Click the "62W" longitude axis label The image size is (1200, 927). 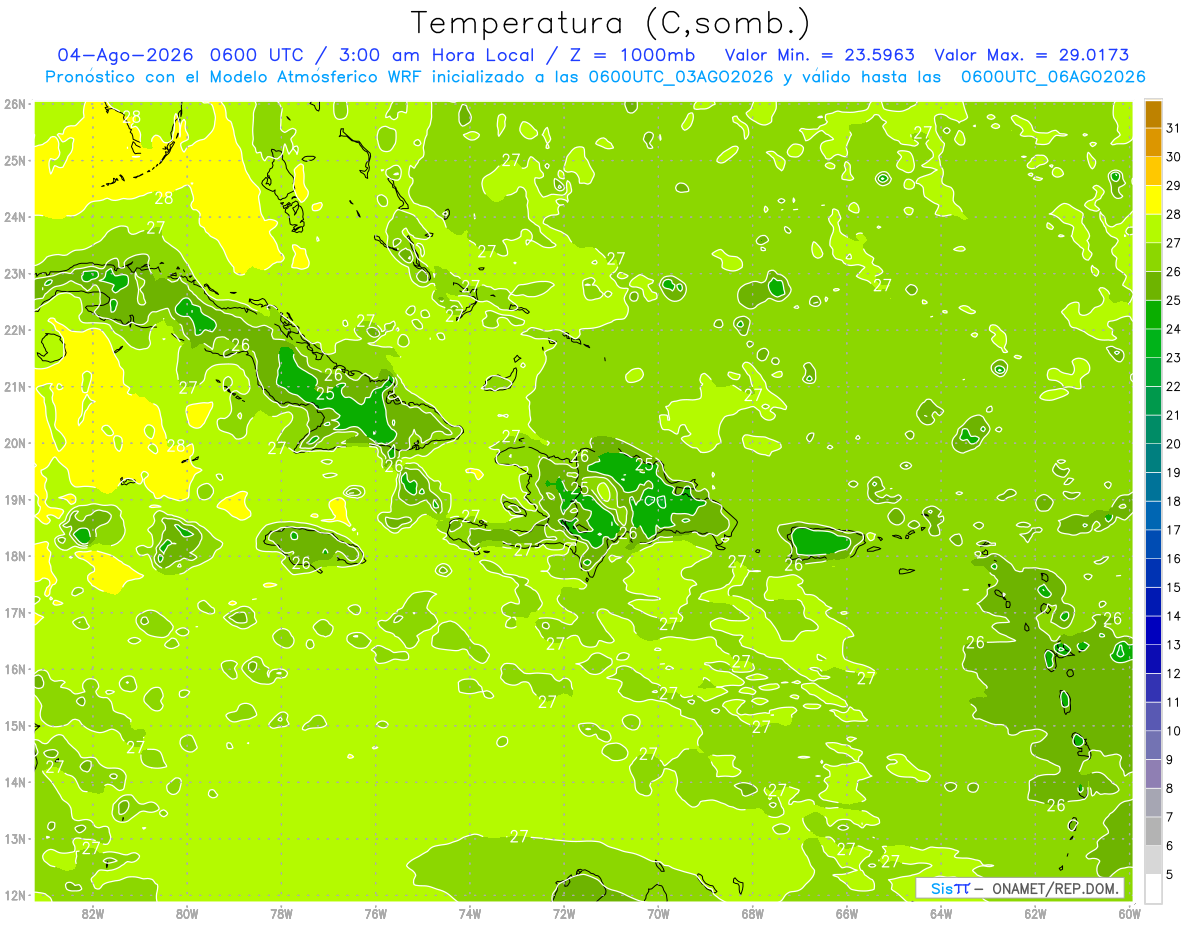(x=1035, y=913)
